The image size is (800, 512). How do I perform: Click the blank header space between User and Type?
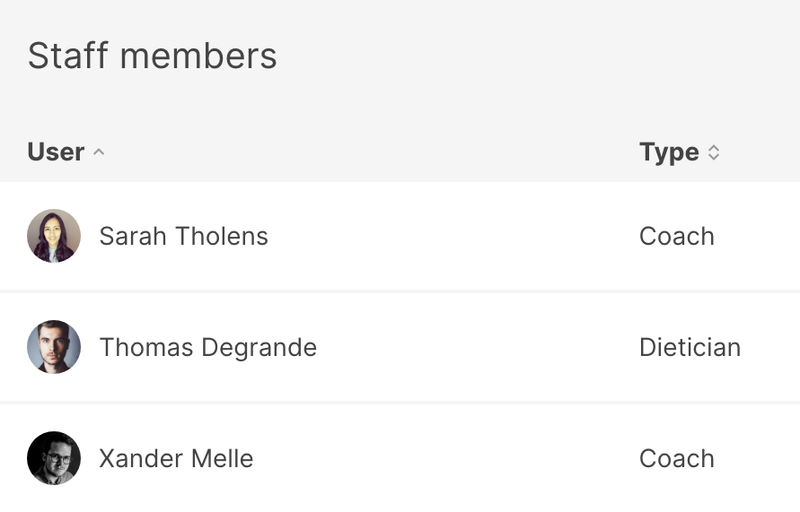tap(370, 152)
